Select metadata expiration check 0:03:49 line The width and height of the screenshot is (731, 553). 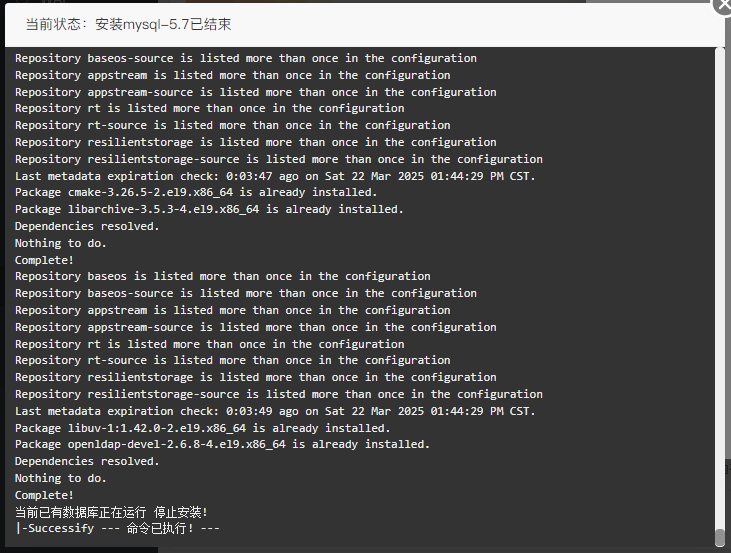(275, 411)
